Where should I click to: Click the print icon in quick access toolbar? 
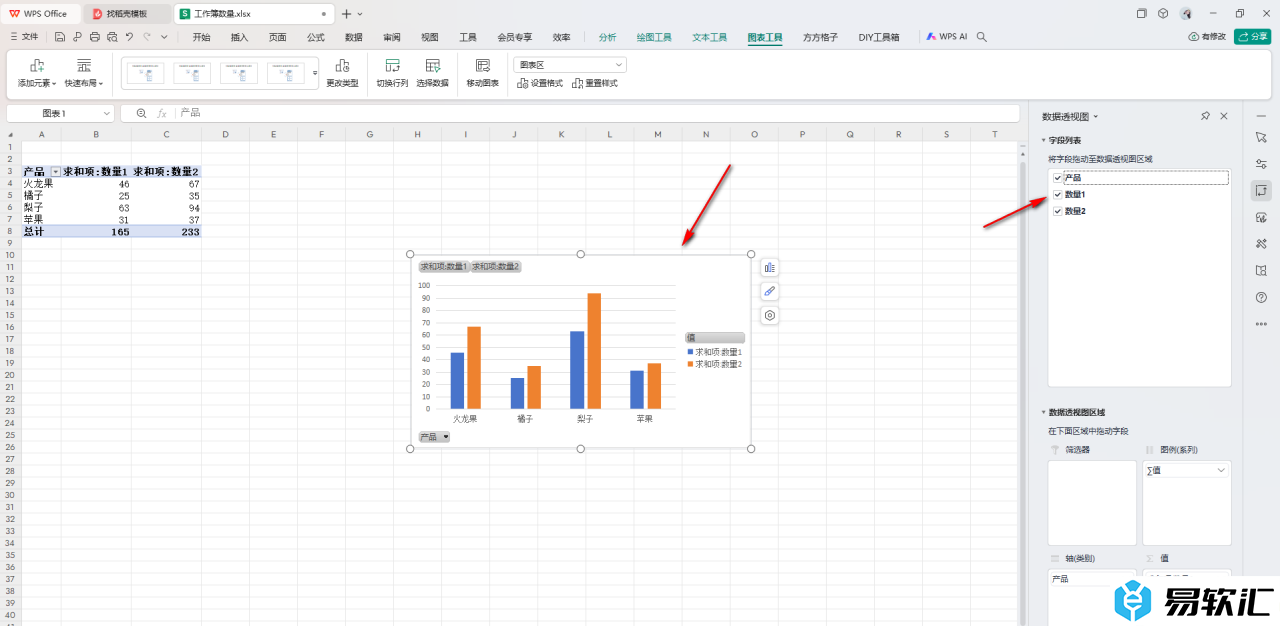click(x=95, y=37)
